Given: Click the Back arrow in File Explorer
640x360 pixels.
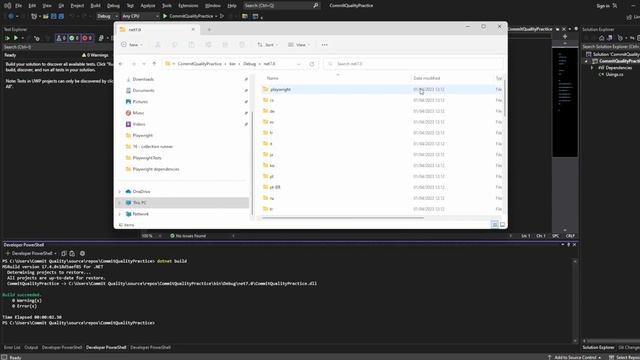Looking at the screenshot, I should (x=121, y=64).
